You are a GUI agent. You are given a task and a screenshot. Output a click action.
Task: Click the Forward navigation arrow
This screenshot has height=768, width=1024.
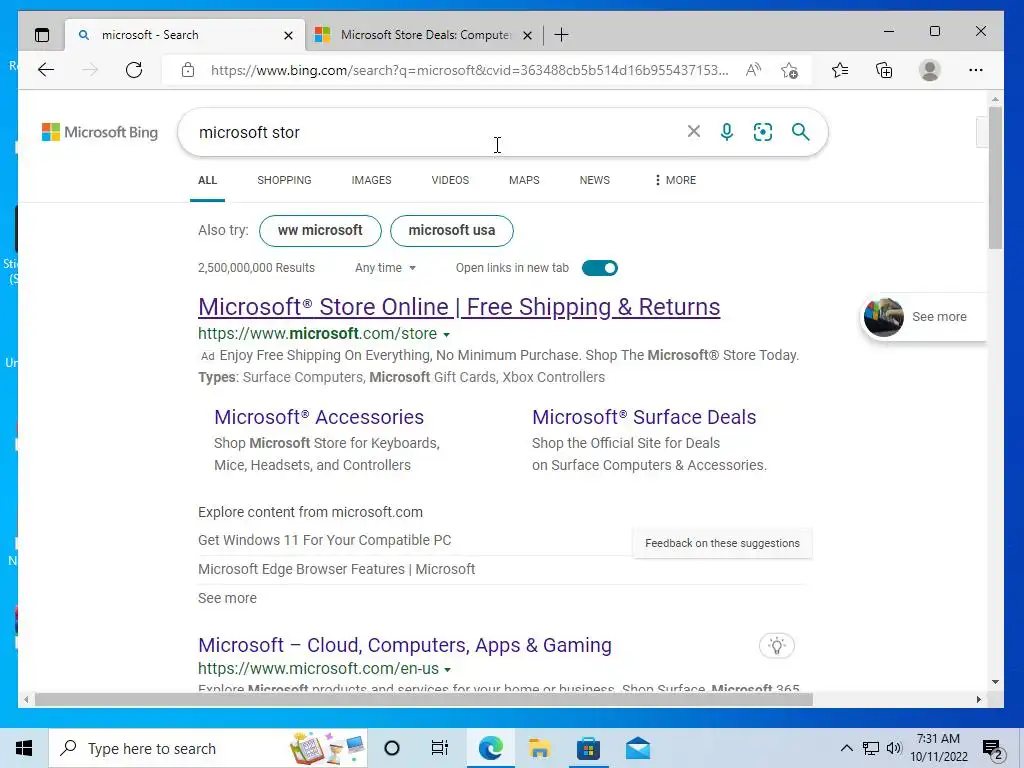click(x=90, y=70)
